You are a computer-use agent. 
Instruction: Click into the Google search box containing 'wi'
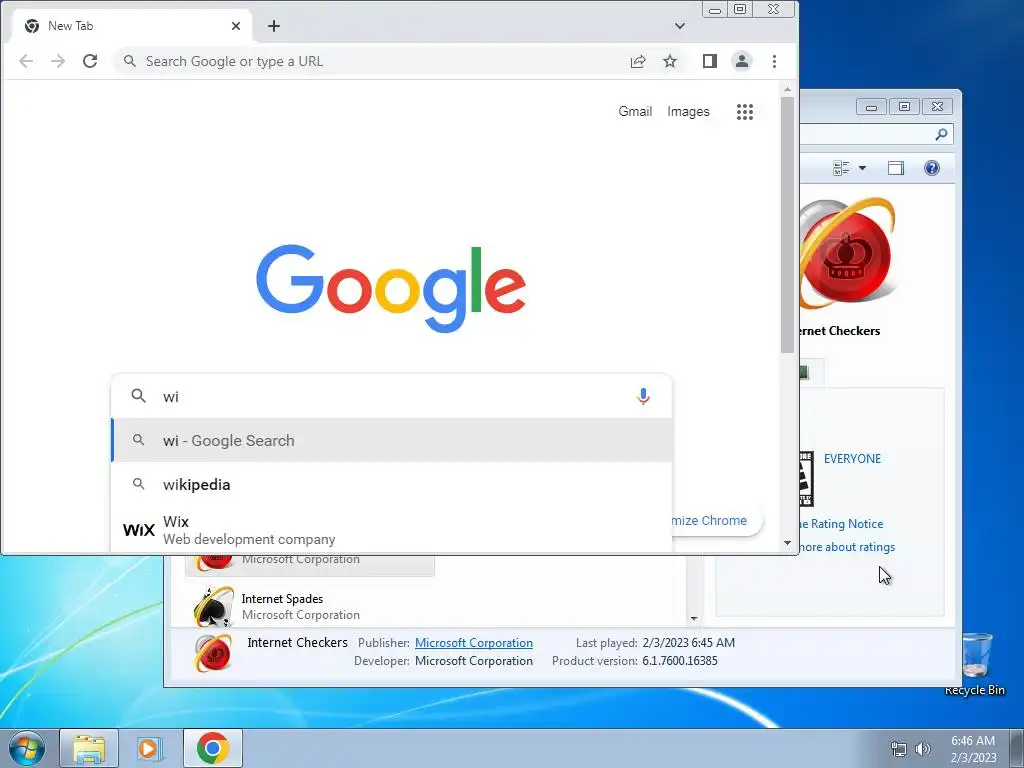[392, 396]
